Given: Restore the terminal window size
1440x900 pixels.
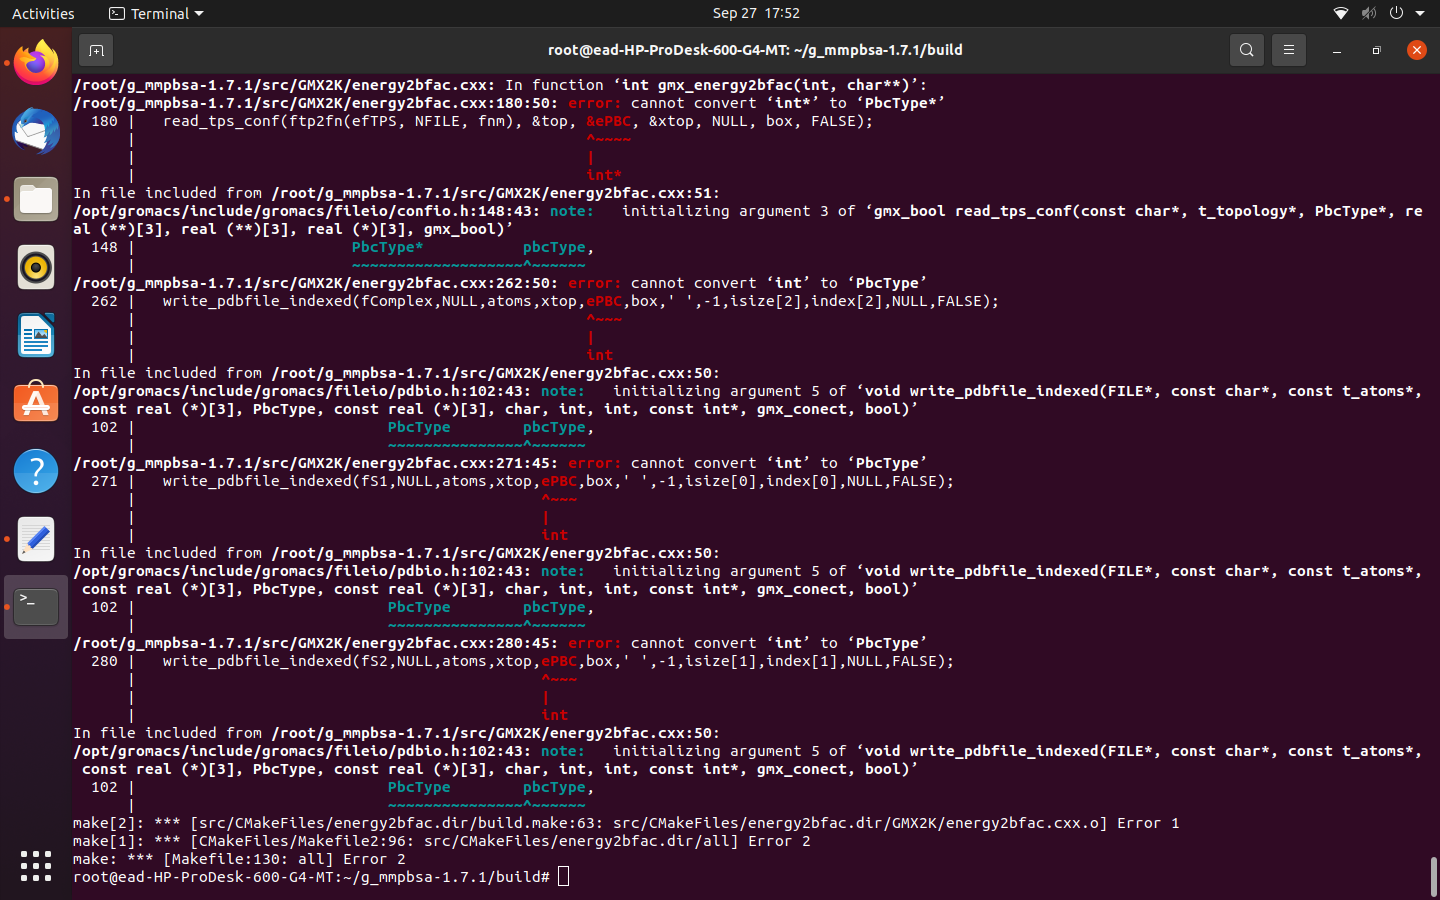Looking at the screenshot, I should point(1376,50).
